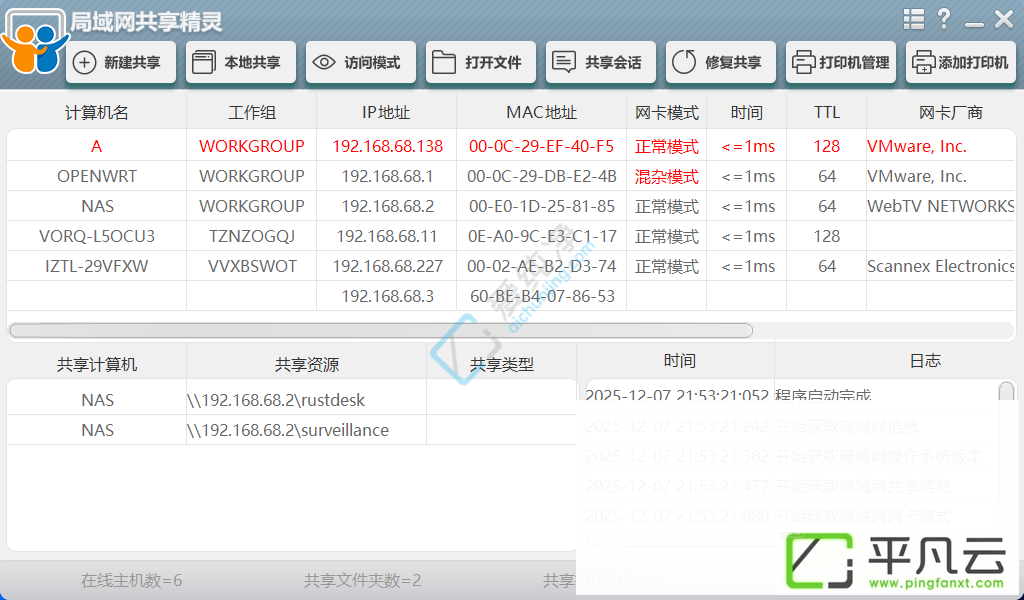Click the TTL column header
Viewport: 1024px width, 600px height.
click(x=826, y=112)
